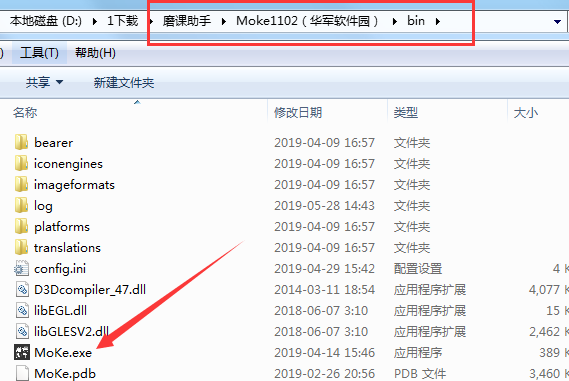Click MoKe.pdb's type PDB 文件
Image resolution: width=569 pixels, height=381 pixels.
[x=420, y=374]
